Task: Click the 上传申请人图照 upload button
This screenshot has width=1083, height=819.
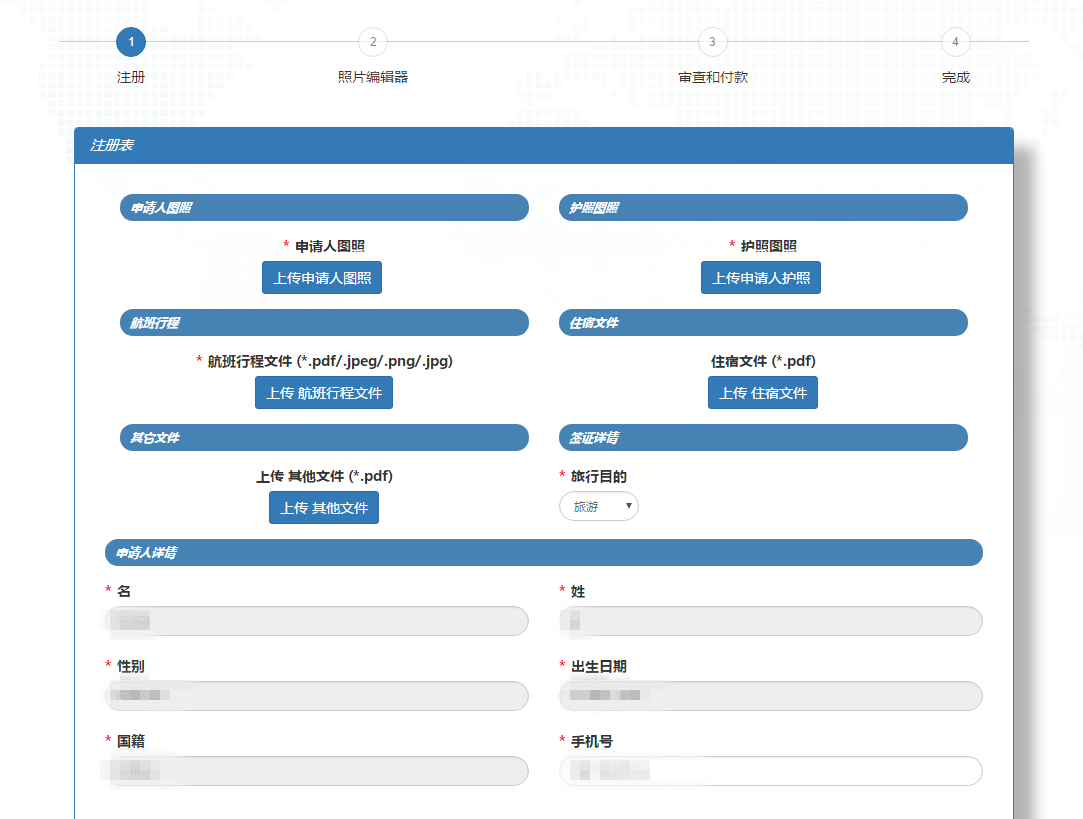Action: [x=322, y=278]
